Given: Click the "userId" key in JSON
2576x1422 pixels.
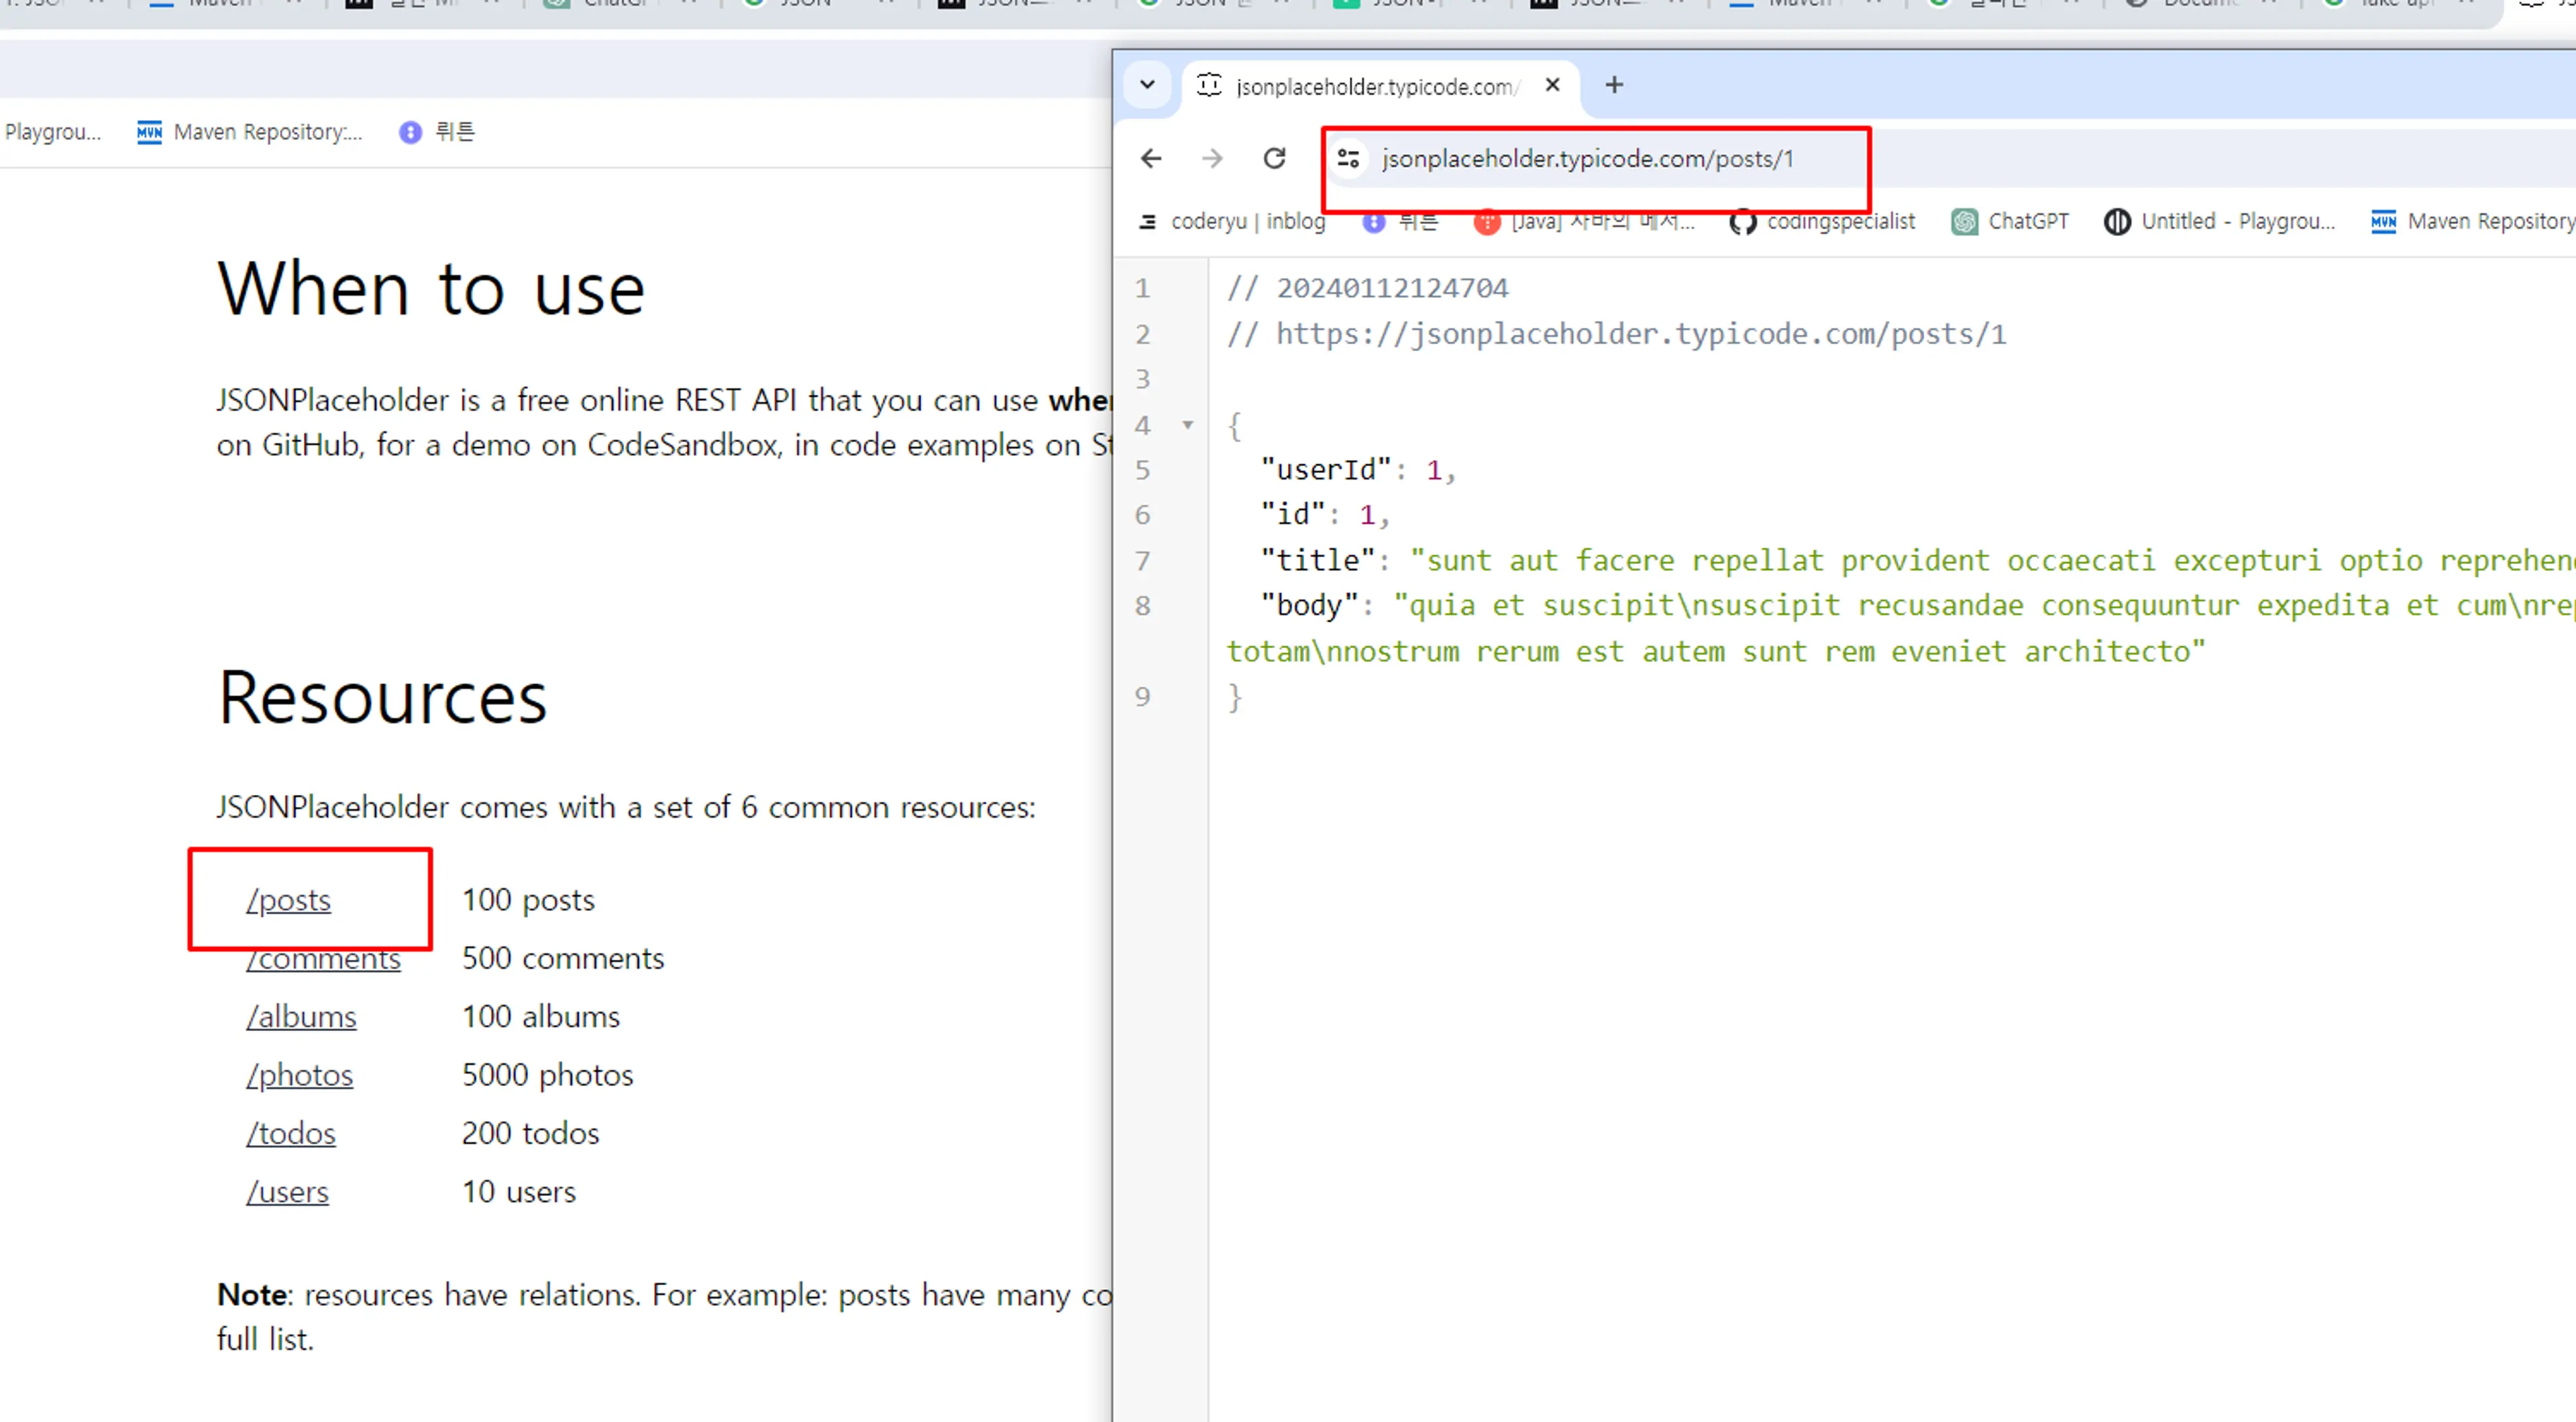Looking at the screenshot, I should coord(1326,470).
